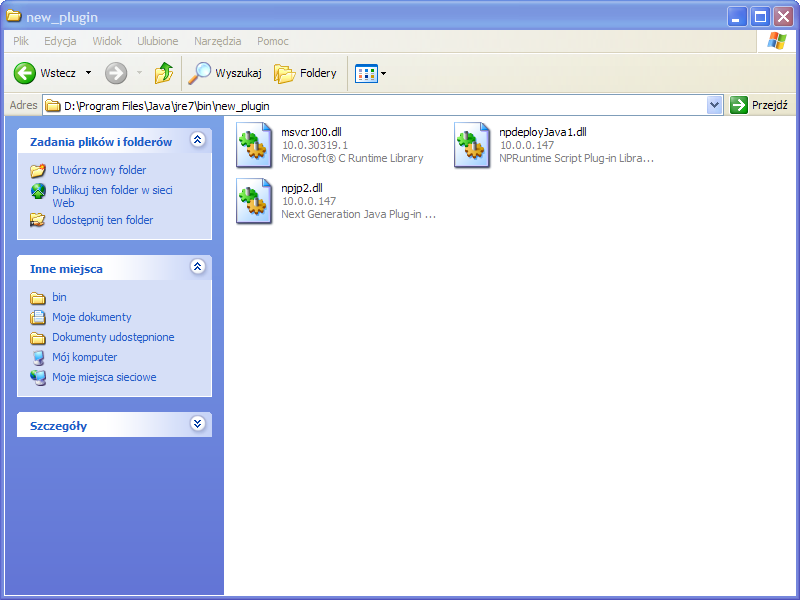Click the Views grid icon
Image resolution: width=800 pixels, height=600 pixels.
(x=366, y=73)
